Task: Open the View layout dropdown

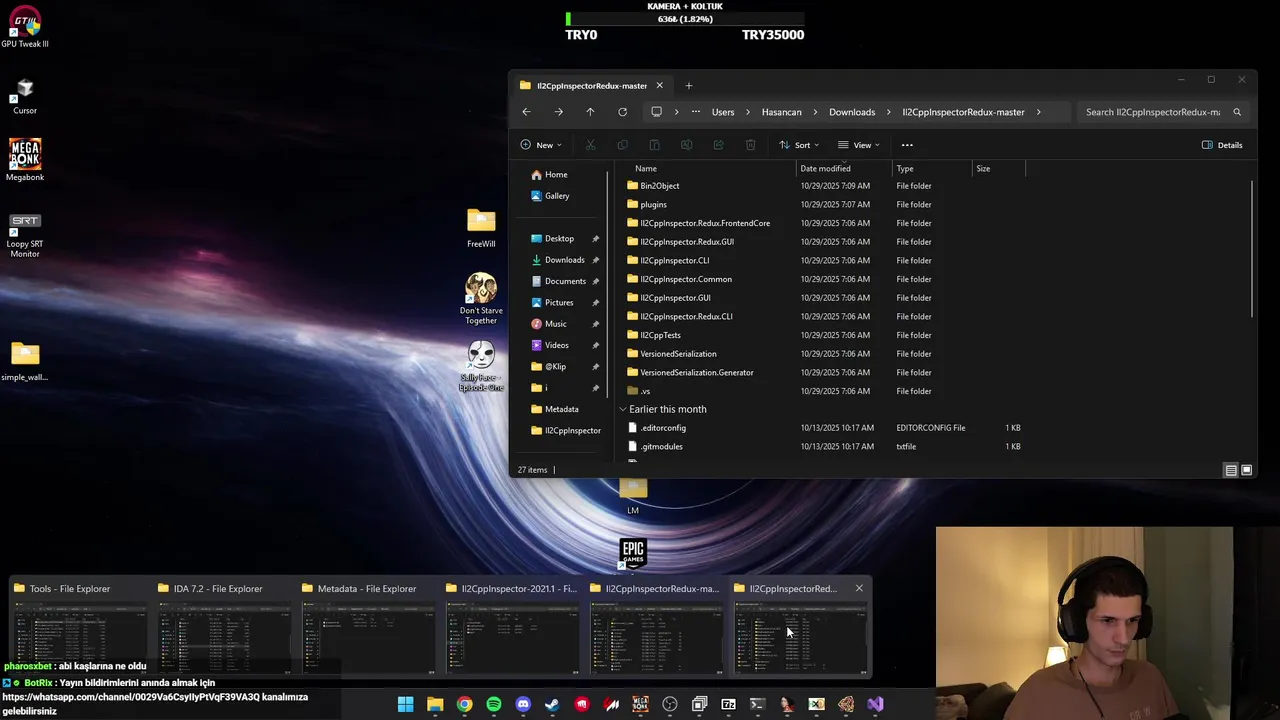Action: pyautogui.click(x=859, y=145)
